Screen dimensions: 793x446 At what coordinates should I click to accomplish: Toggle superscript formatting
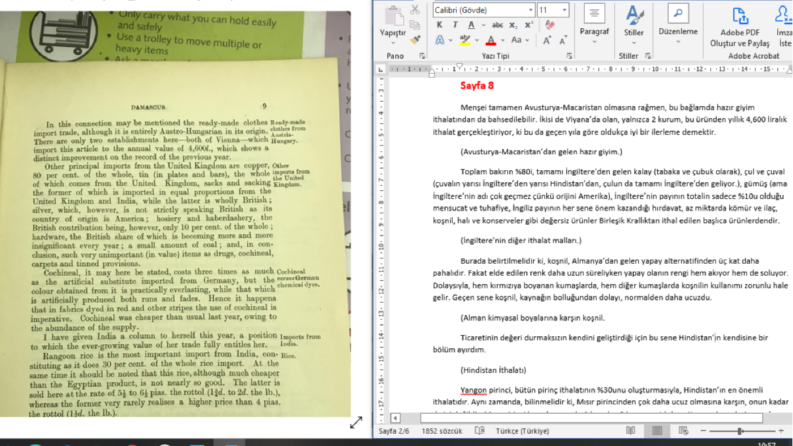click(528, 25)
